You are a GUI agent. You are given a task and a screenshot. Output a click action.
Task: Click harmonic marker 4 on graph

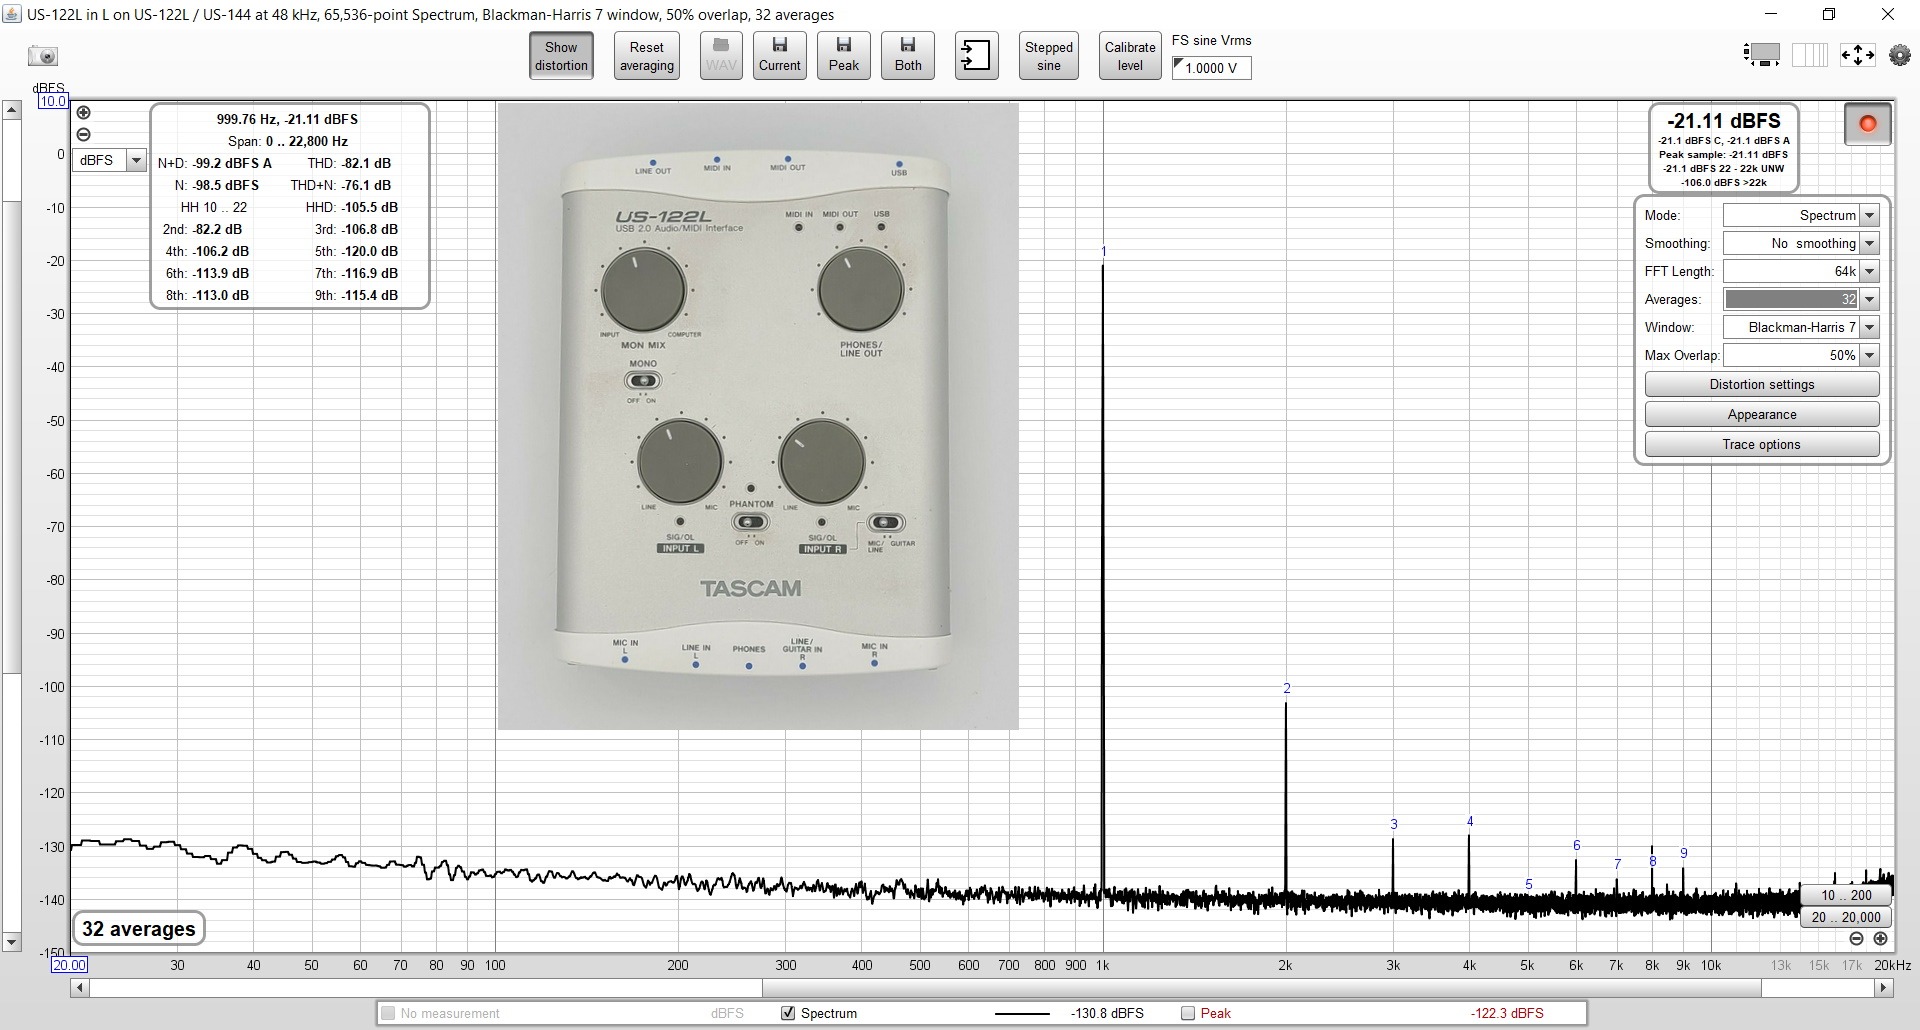[x=1470, y=822]
